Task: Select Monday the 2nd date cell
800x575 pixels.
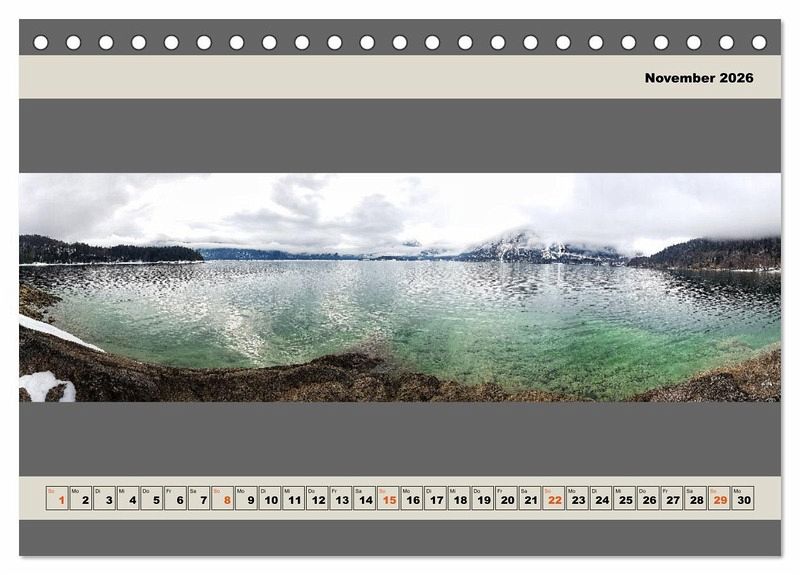Action: 81,498
